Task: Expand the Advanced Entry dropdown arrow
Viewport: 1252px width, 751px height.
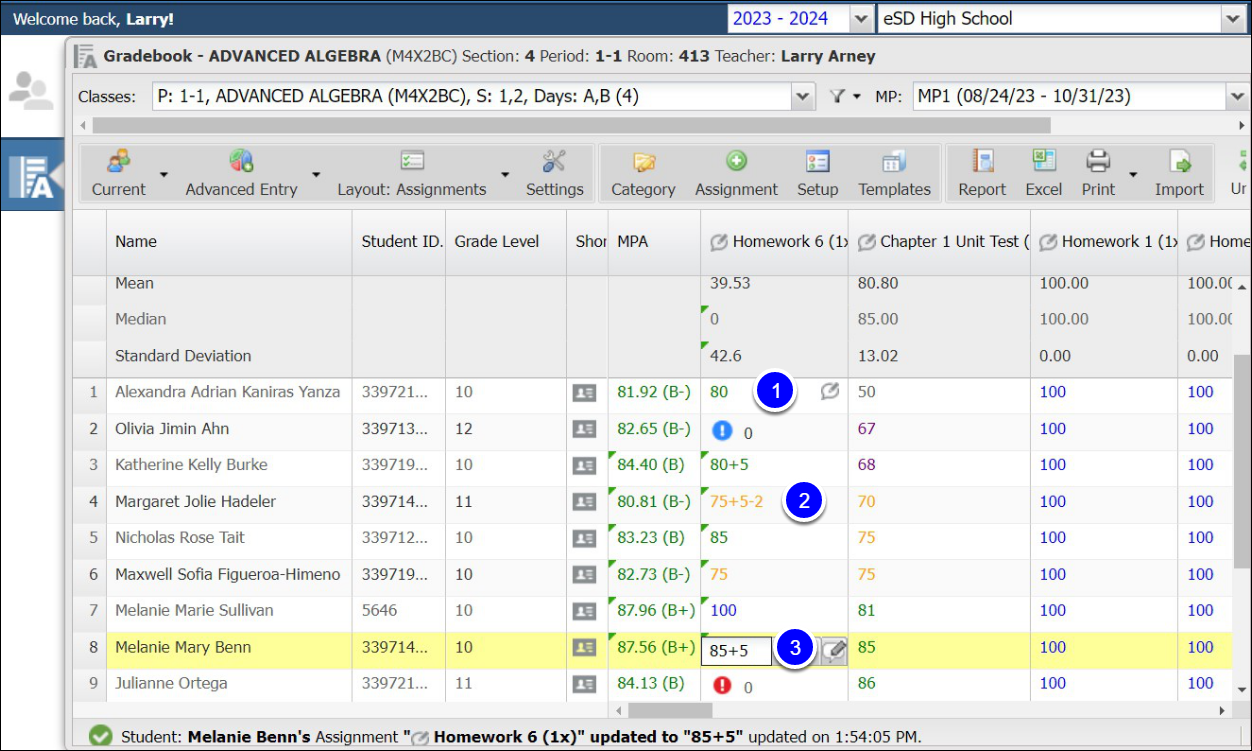Action: [316, 174]
